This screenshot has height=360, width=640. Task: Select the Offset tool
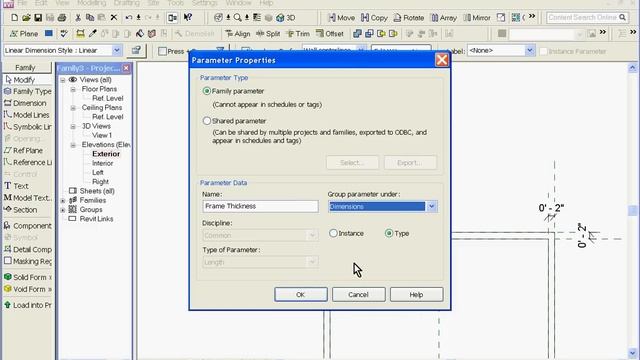click(329, 34)
